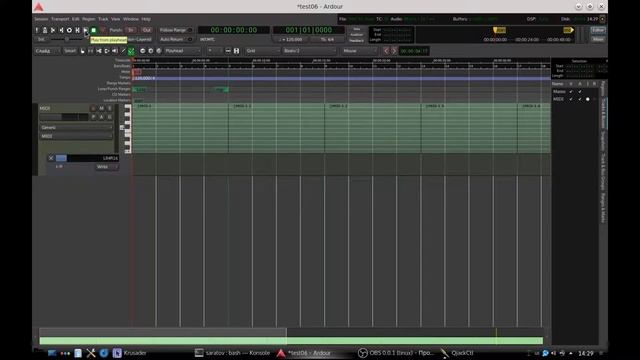Nudge forward arrow button
640x360 pixels.
[x=394, y=51]
